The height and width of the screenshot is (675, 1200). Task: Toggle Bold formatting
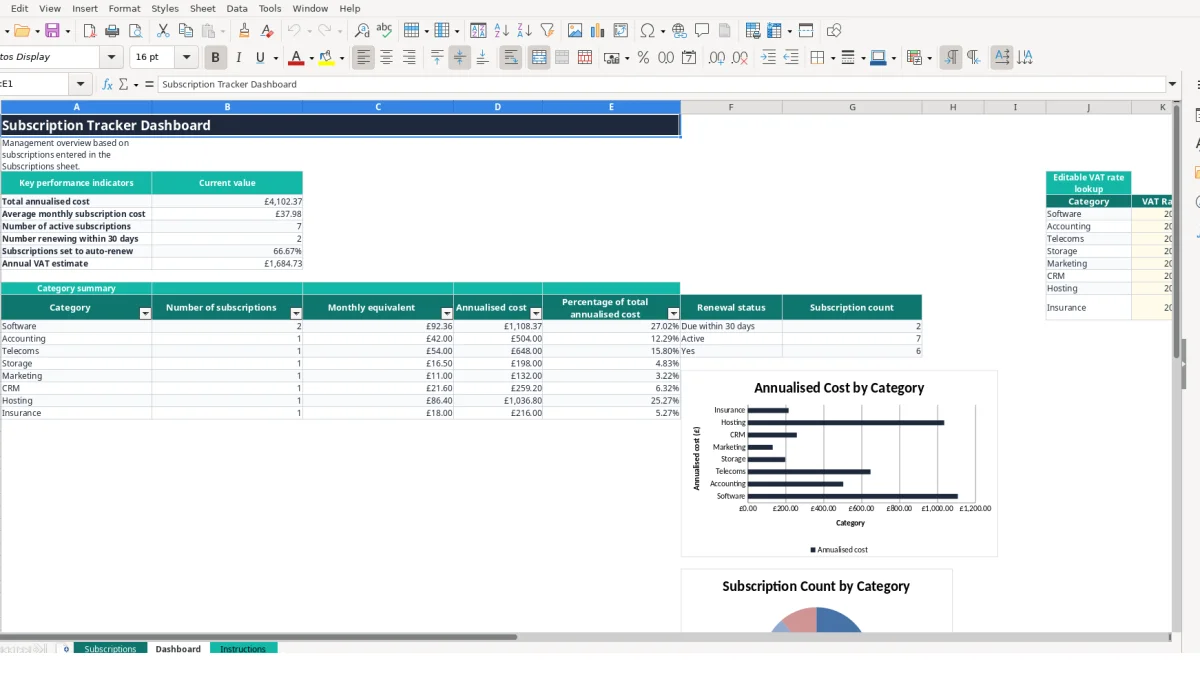pyautogui.click(x=214, y=58)
